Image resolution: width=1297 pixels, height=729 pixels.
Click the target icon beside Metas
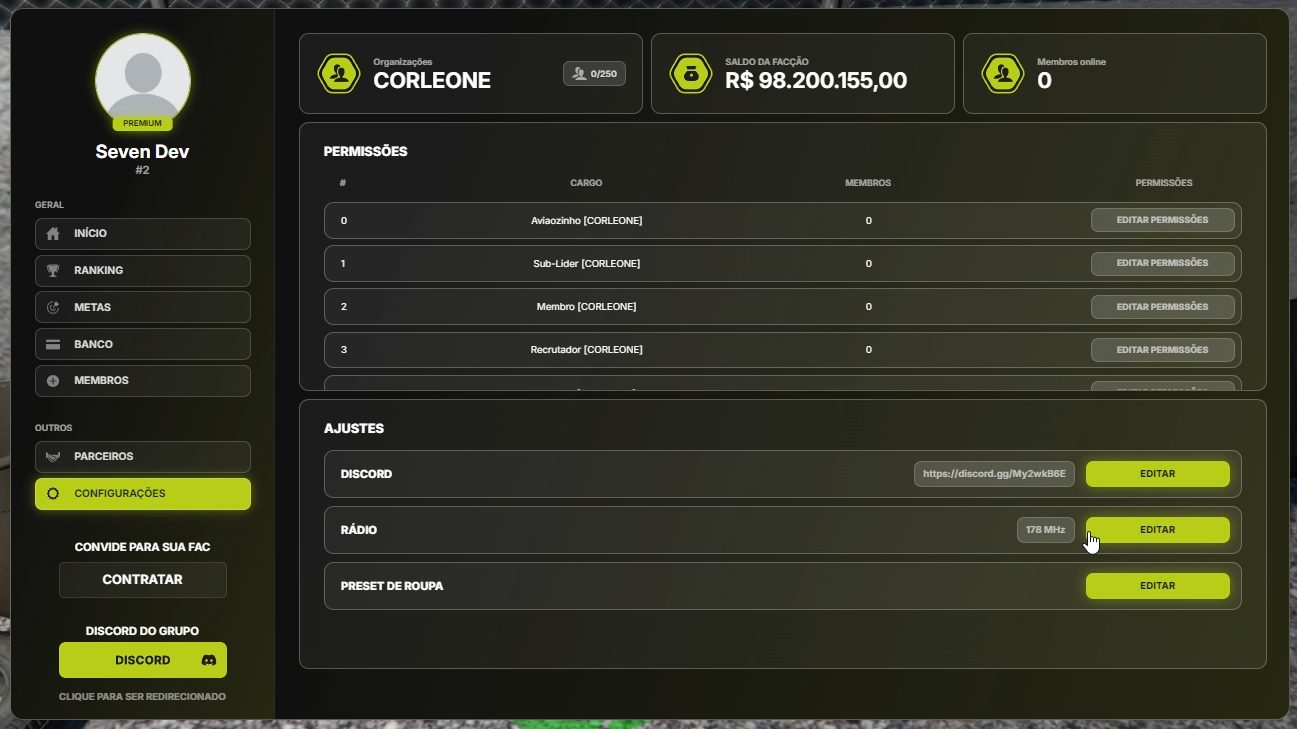pyautogui.click(x=53, y=308)
